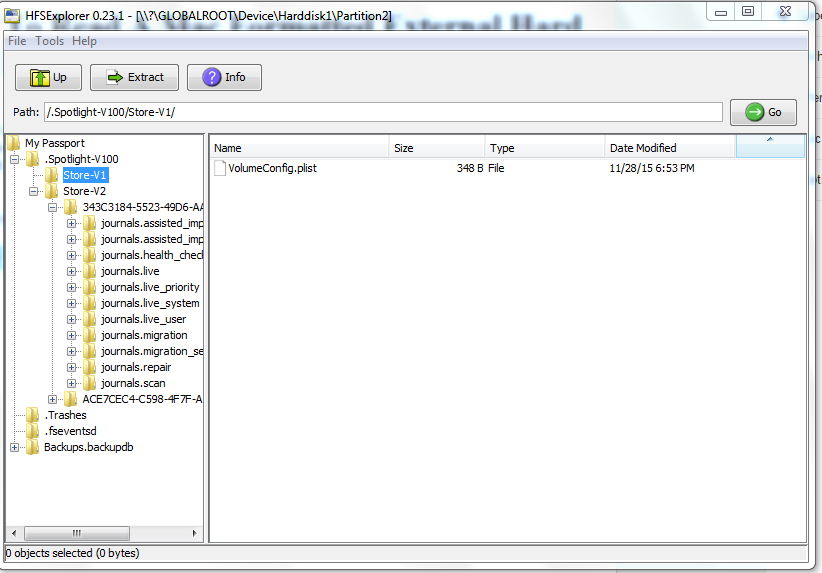The image size is (822, 573).
Task: Open the Help menu
Action: 84,41
